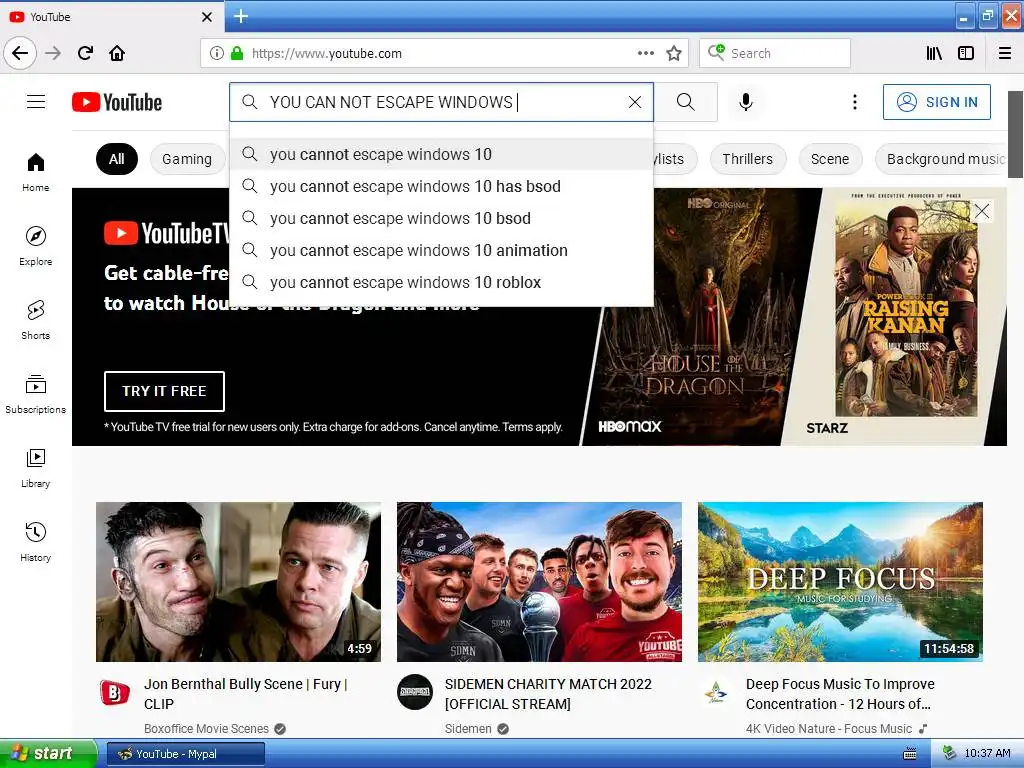Open Sidemen channel name link
Viewport: 1024px width, 768px height.
click(x=468, y=729)
